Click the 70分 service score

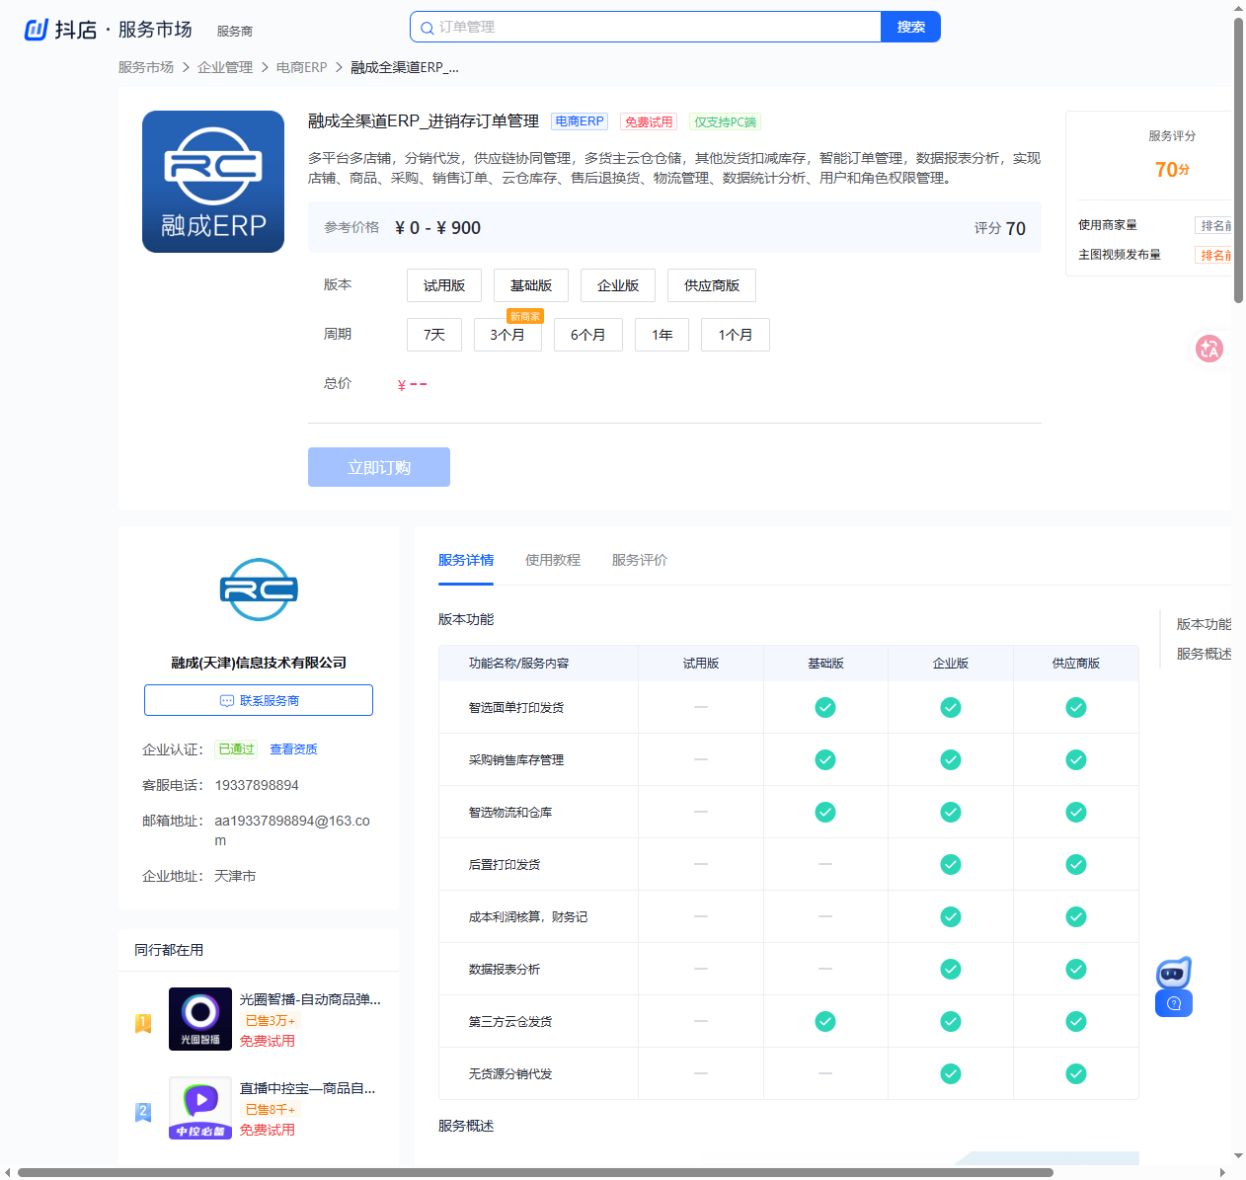coord(1172,169)
